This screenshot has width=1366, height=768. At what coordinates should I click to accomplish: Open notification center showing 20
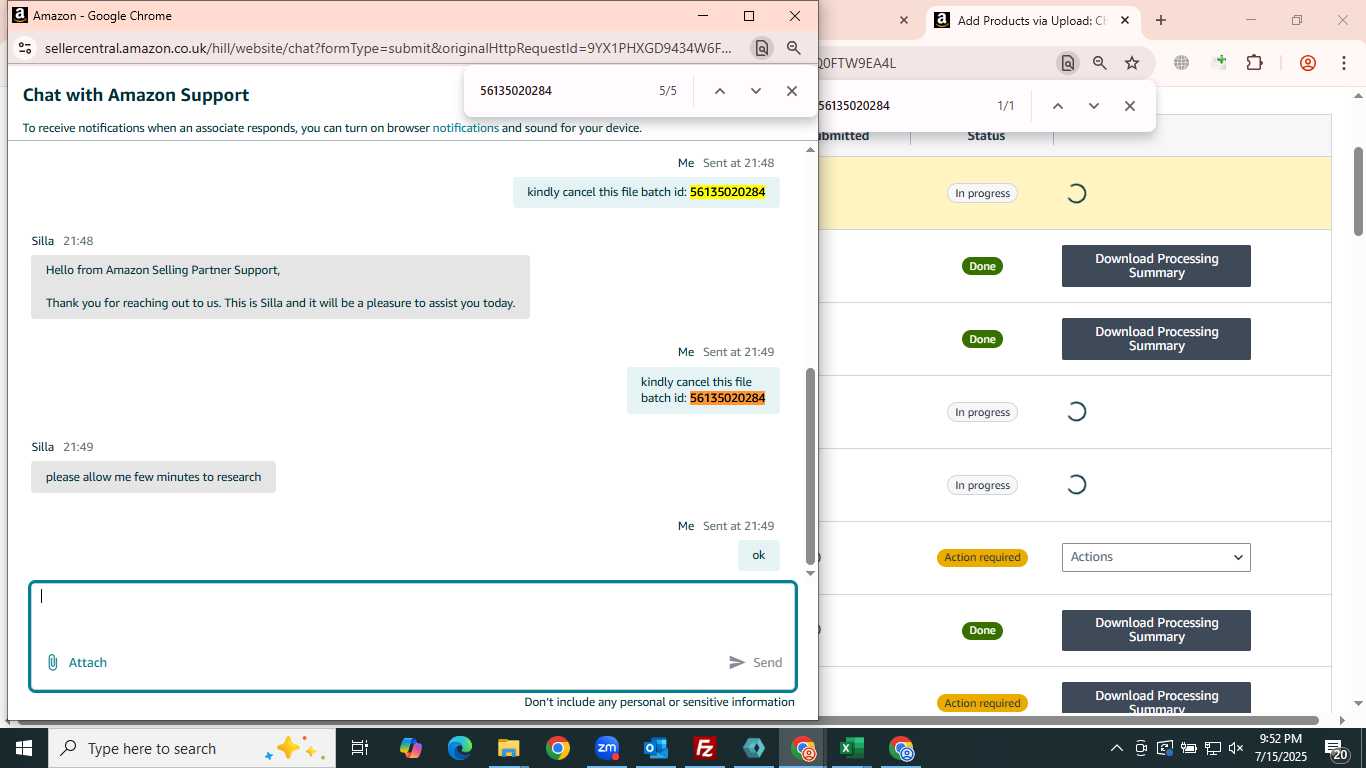point(1337,749)
